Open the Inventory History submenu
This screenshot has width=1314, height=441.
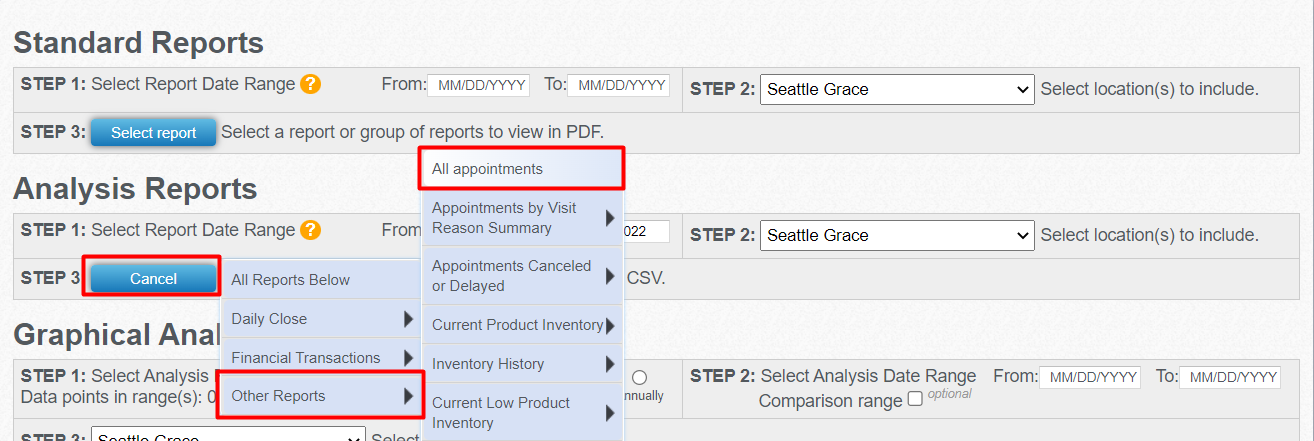522,364
